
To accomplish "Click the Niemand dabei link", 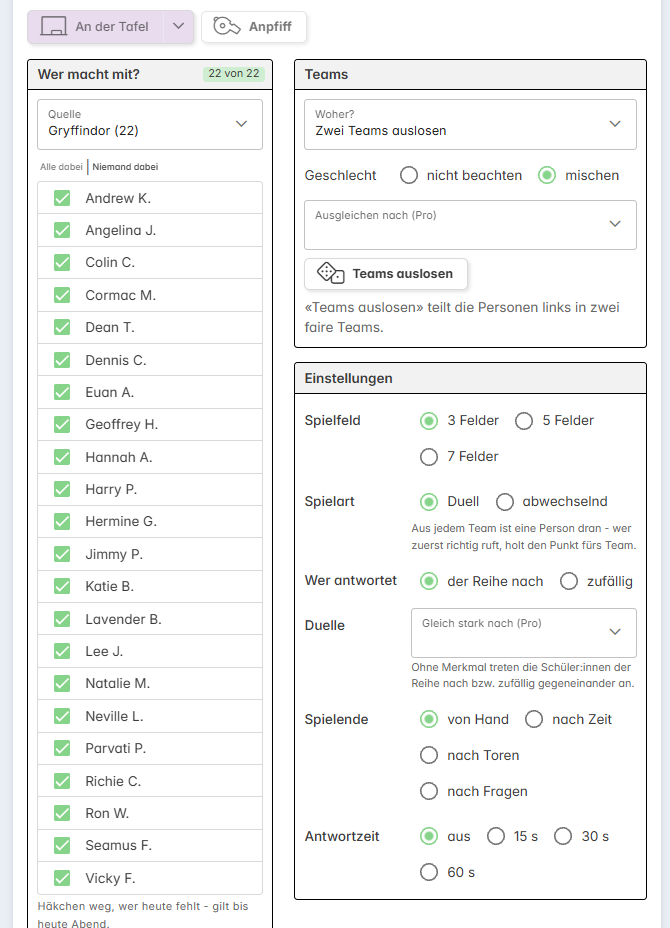I will [125, 167].
